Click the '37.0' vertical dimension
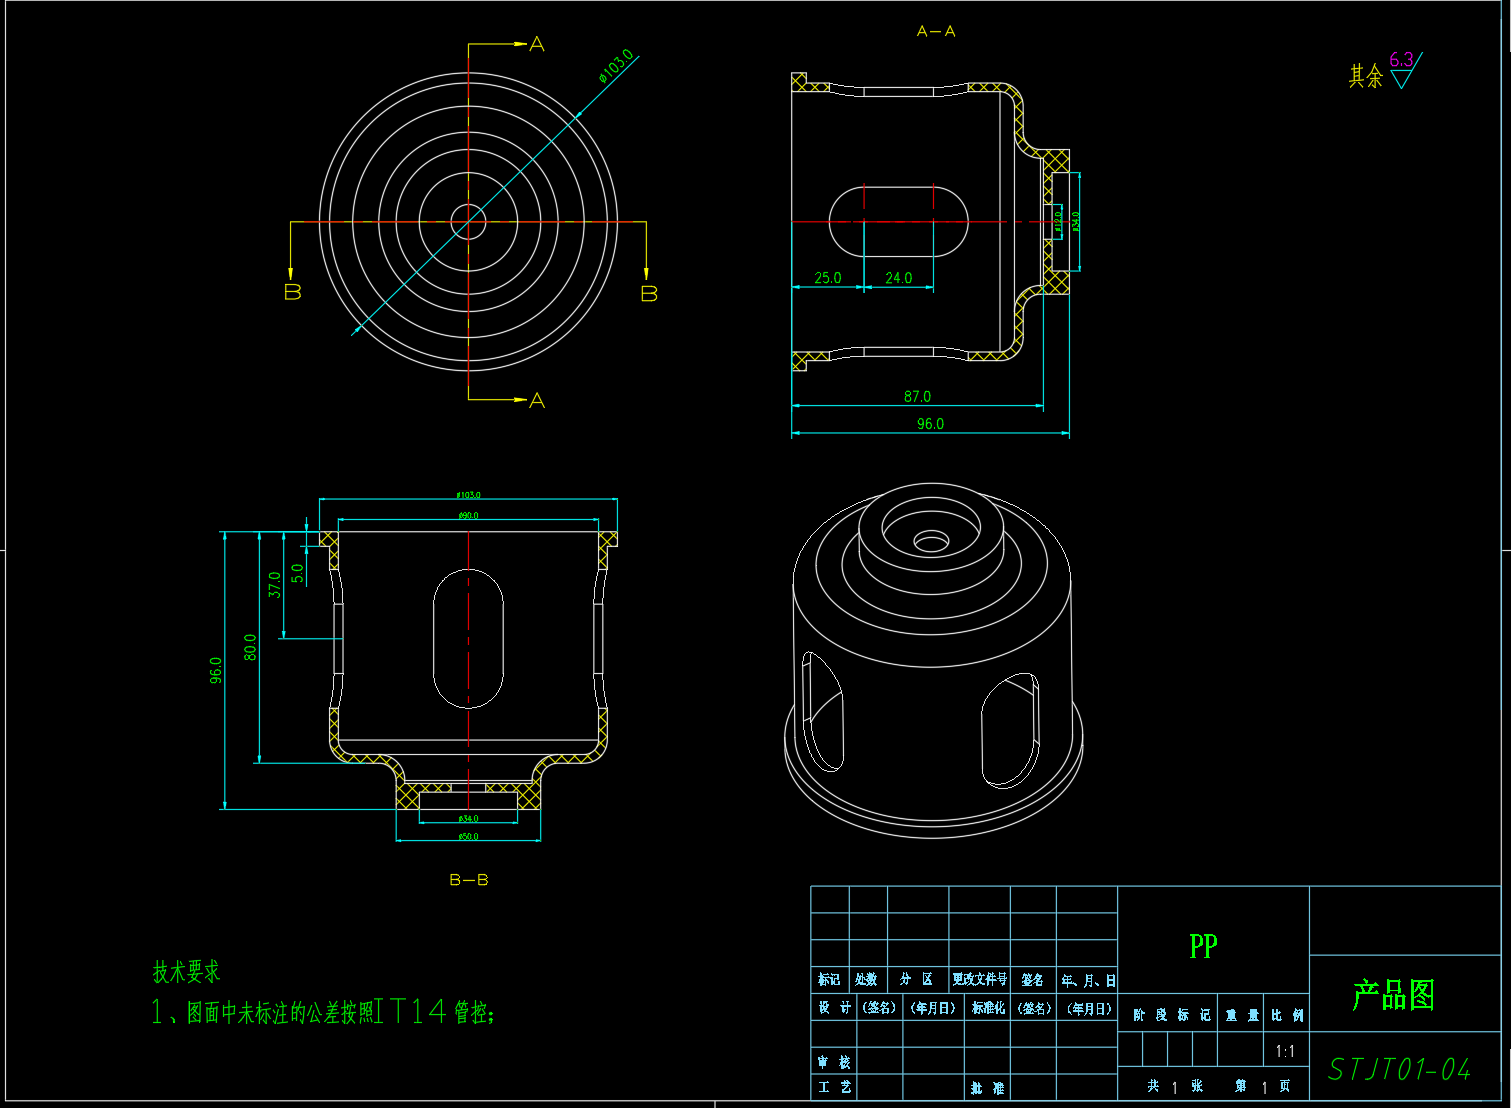Viewport: 1511px width, 1108px height. (275, 585)
